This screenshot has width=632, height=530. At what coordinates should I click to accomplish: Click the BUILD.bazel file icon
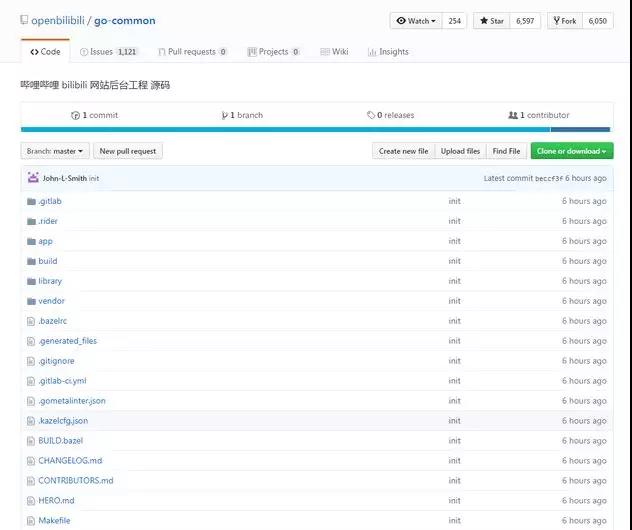31,441
